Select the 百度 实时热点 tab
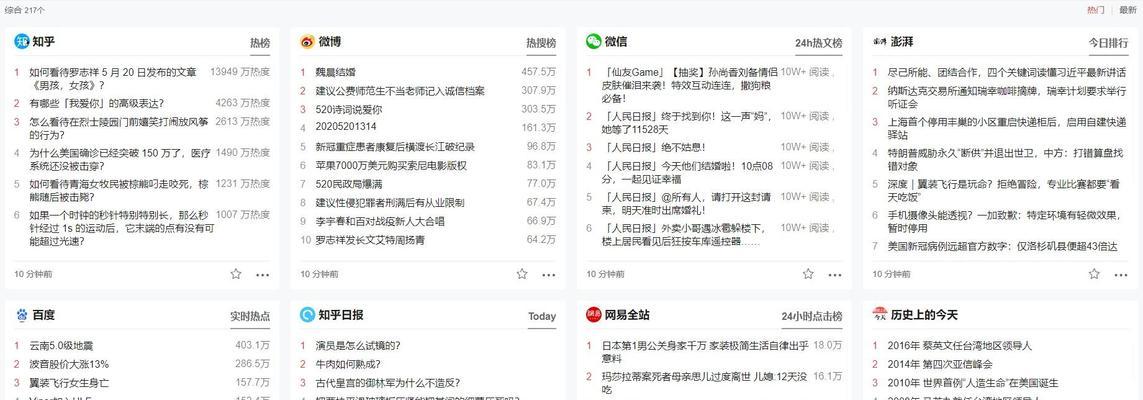 click(250, 316)
